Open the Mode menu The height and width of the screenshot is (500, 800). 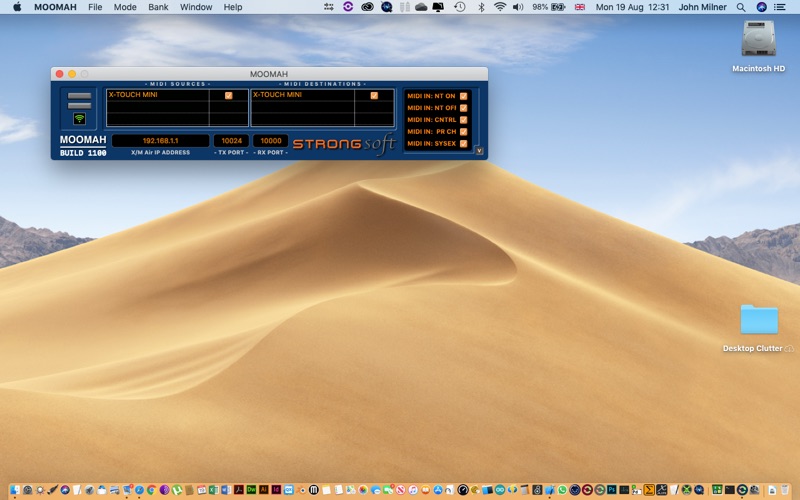tap(125, 7)
